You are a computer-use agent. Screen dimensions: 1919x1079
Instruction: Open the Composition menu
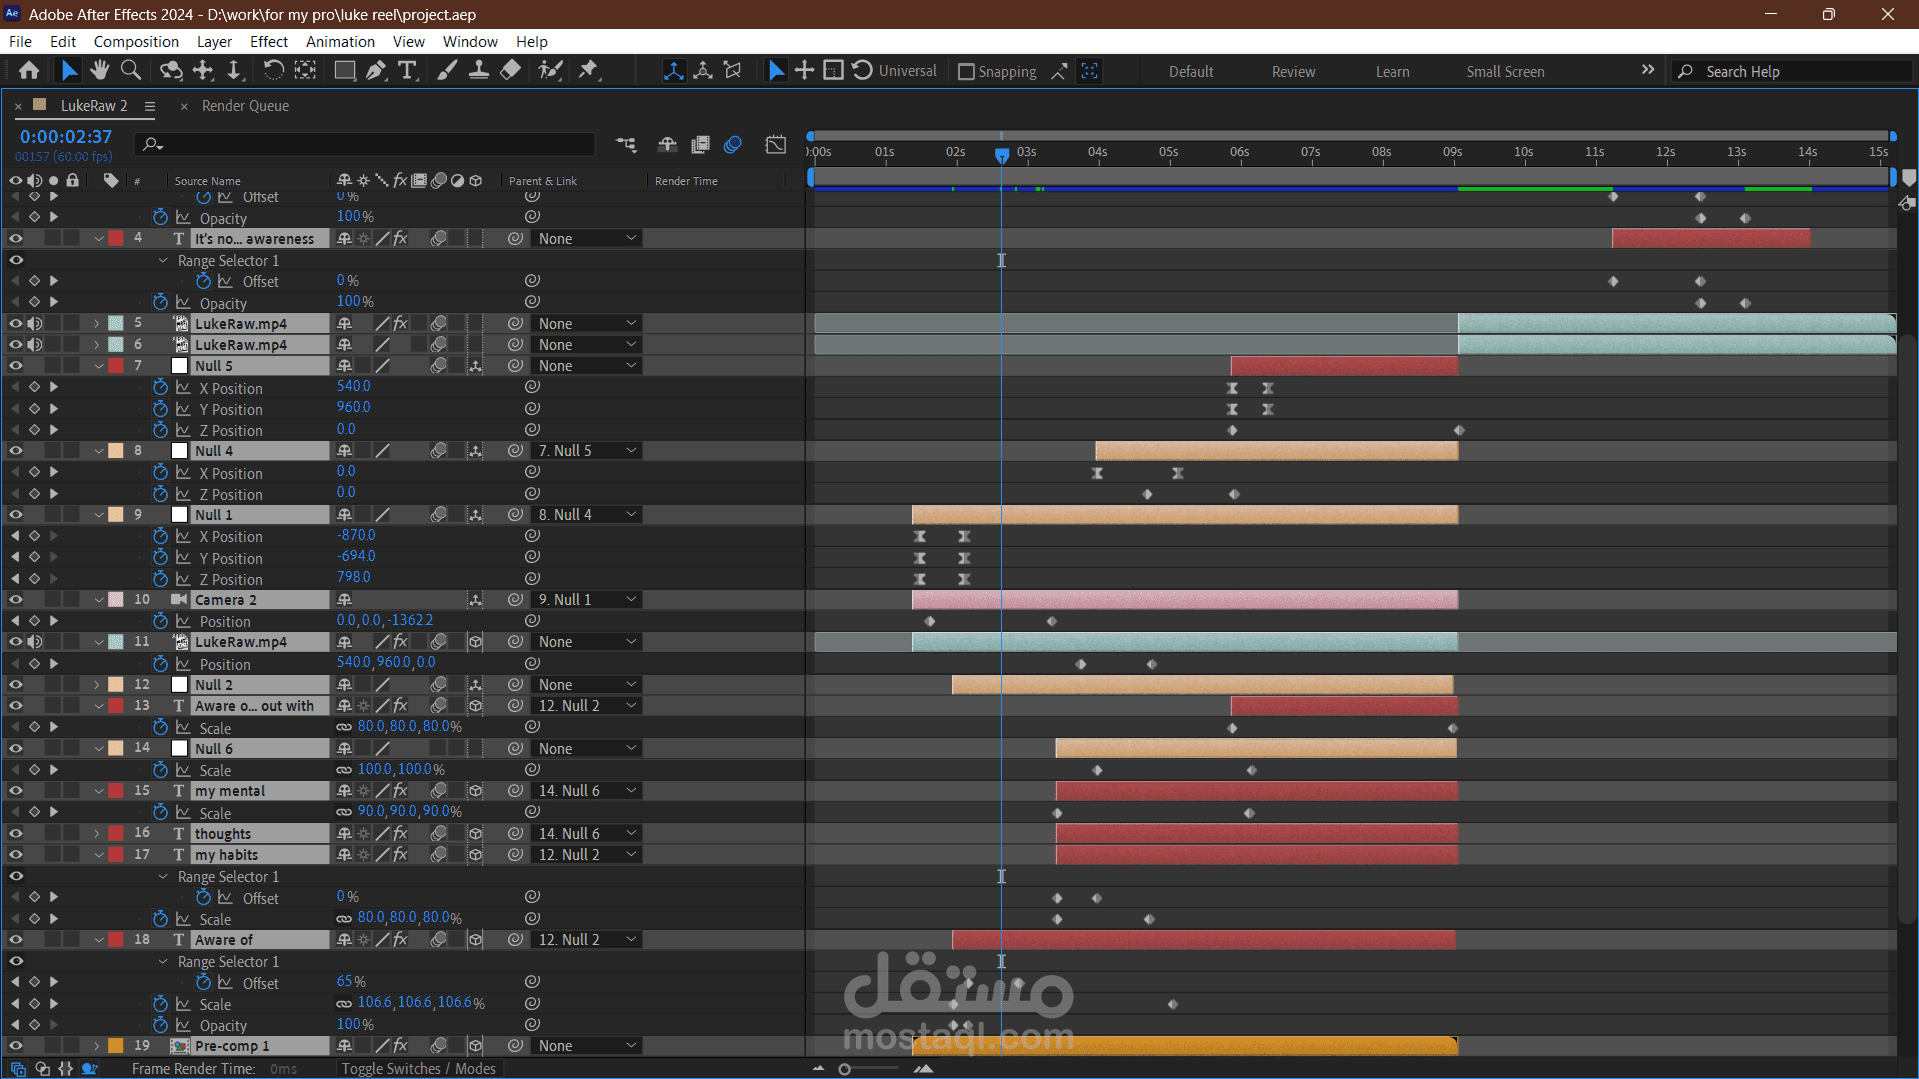coord(136,41)
